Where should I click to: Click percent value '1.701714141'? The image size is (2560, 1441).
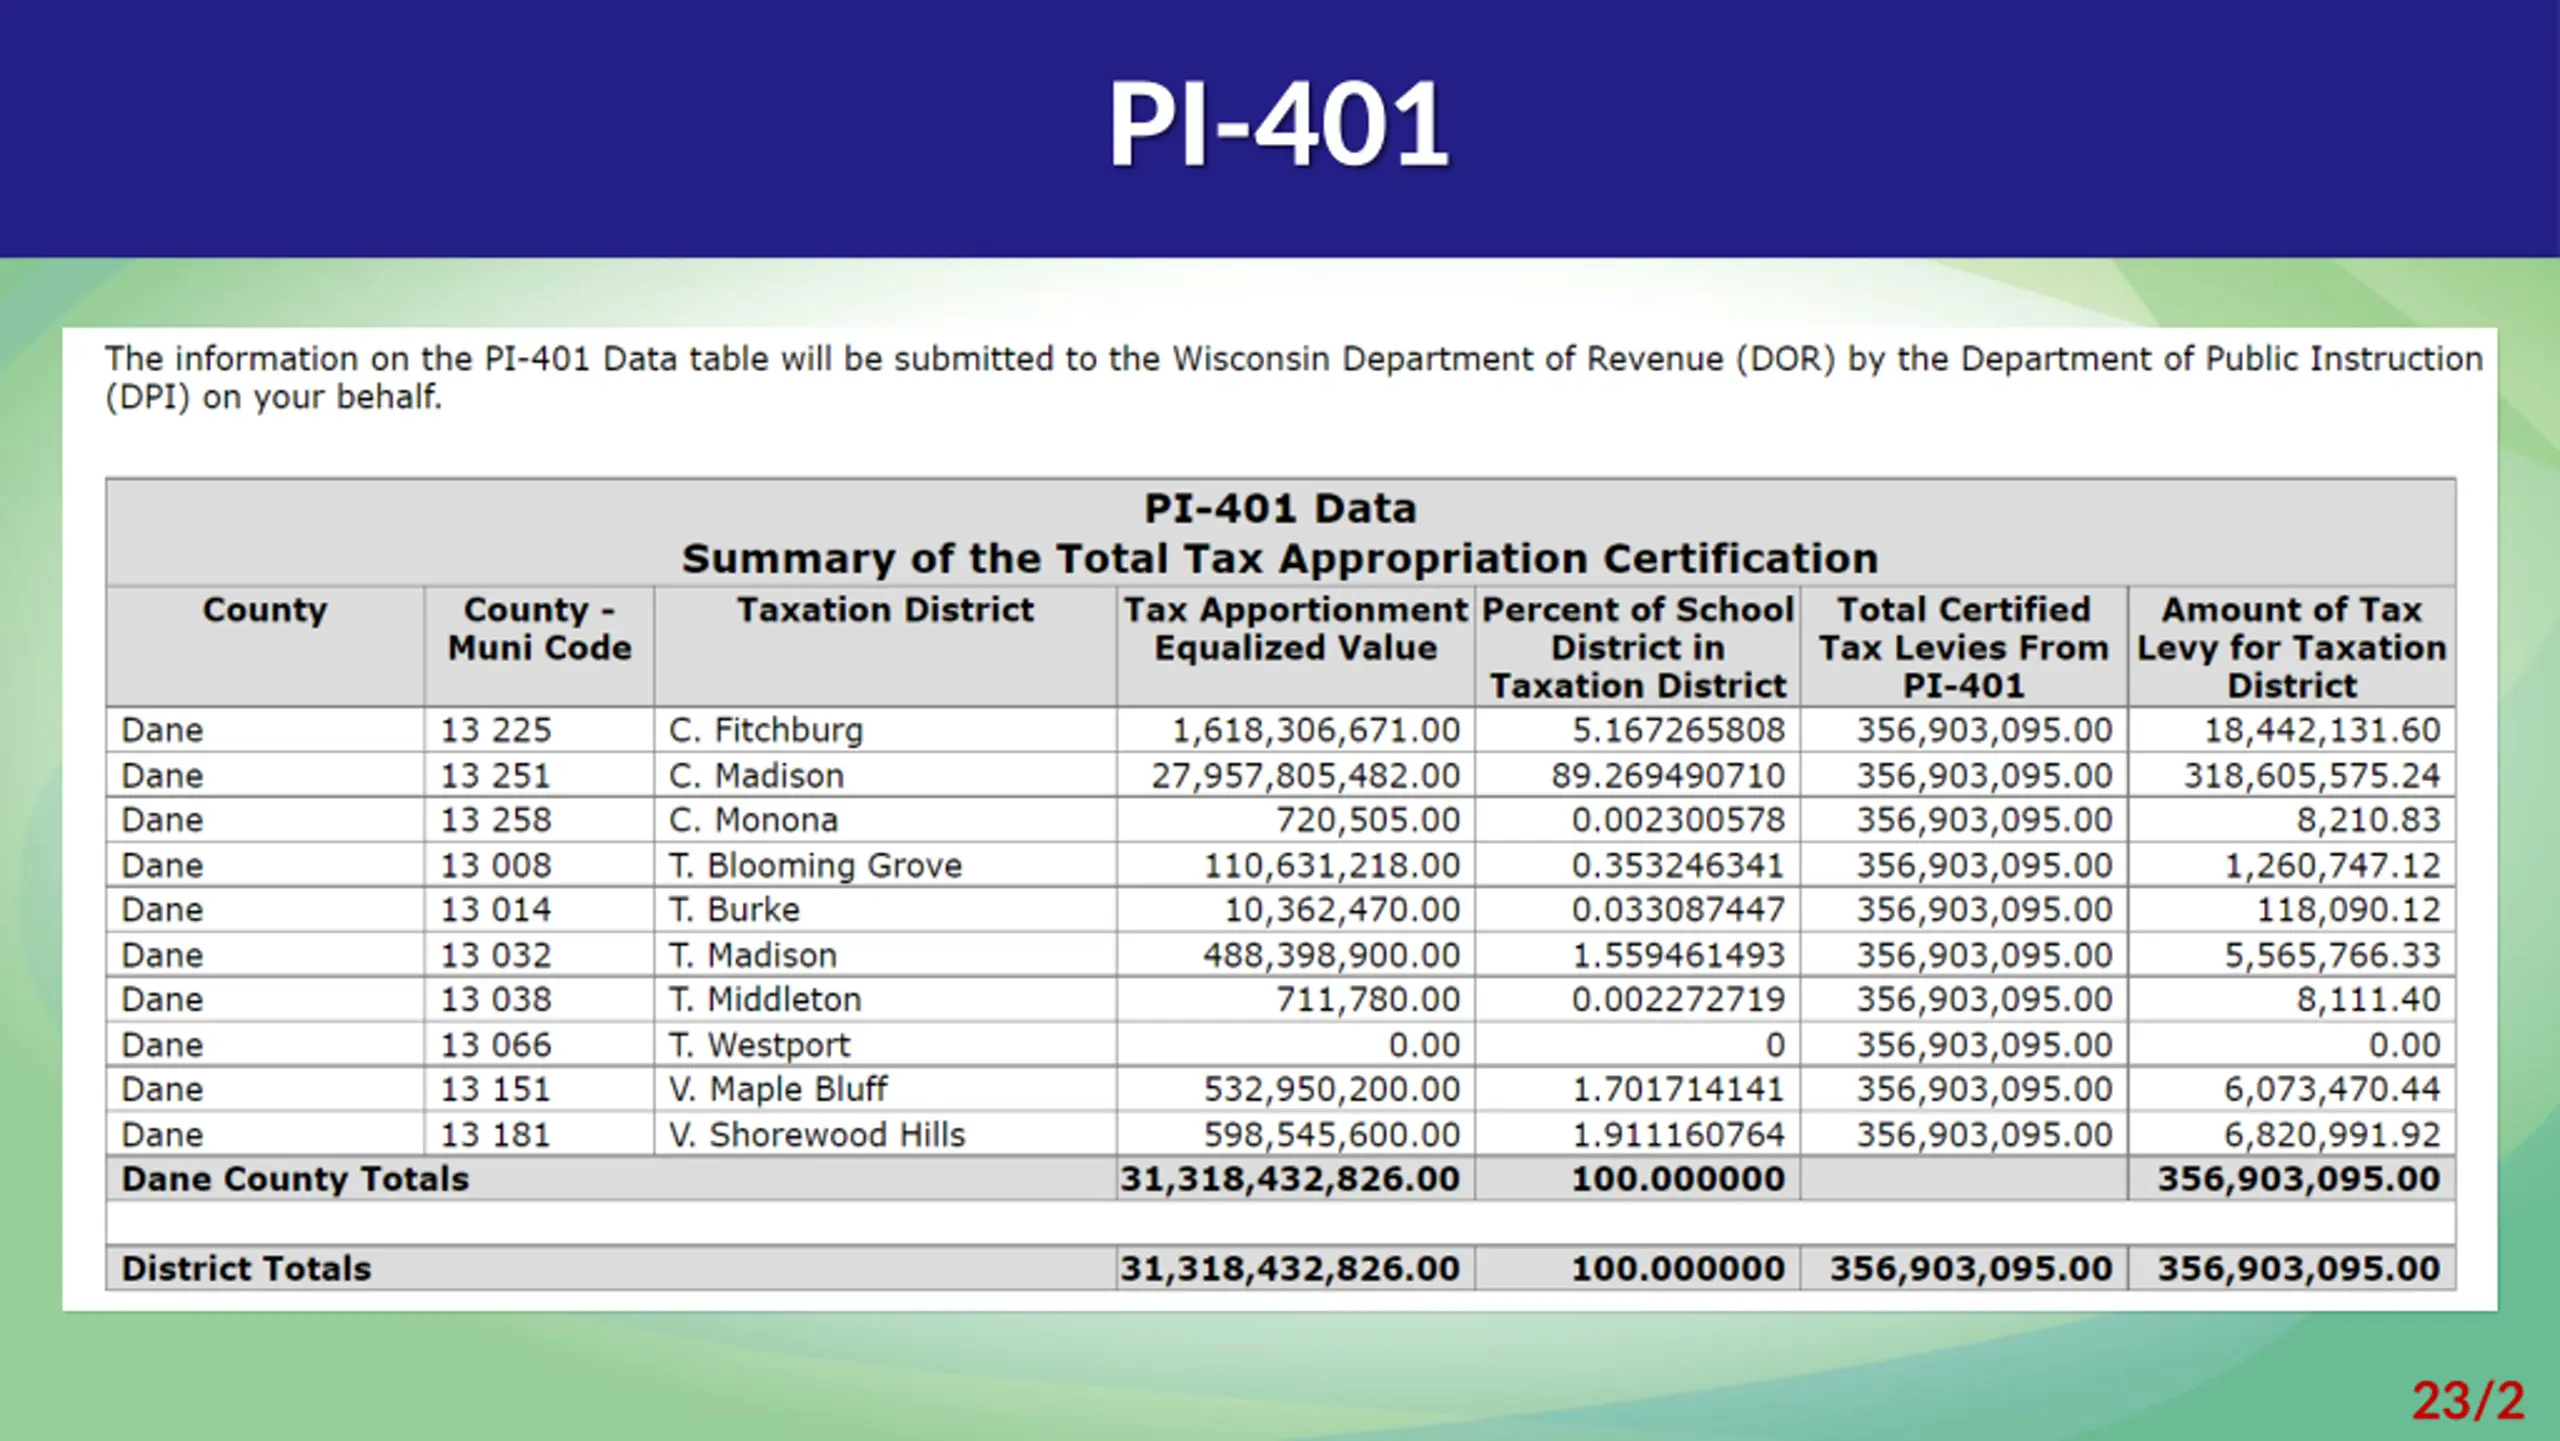point(1678,1089)
